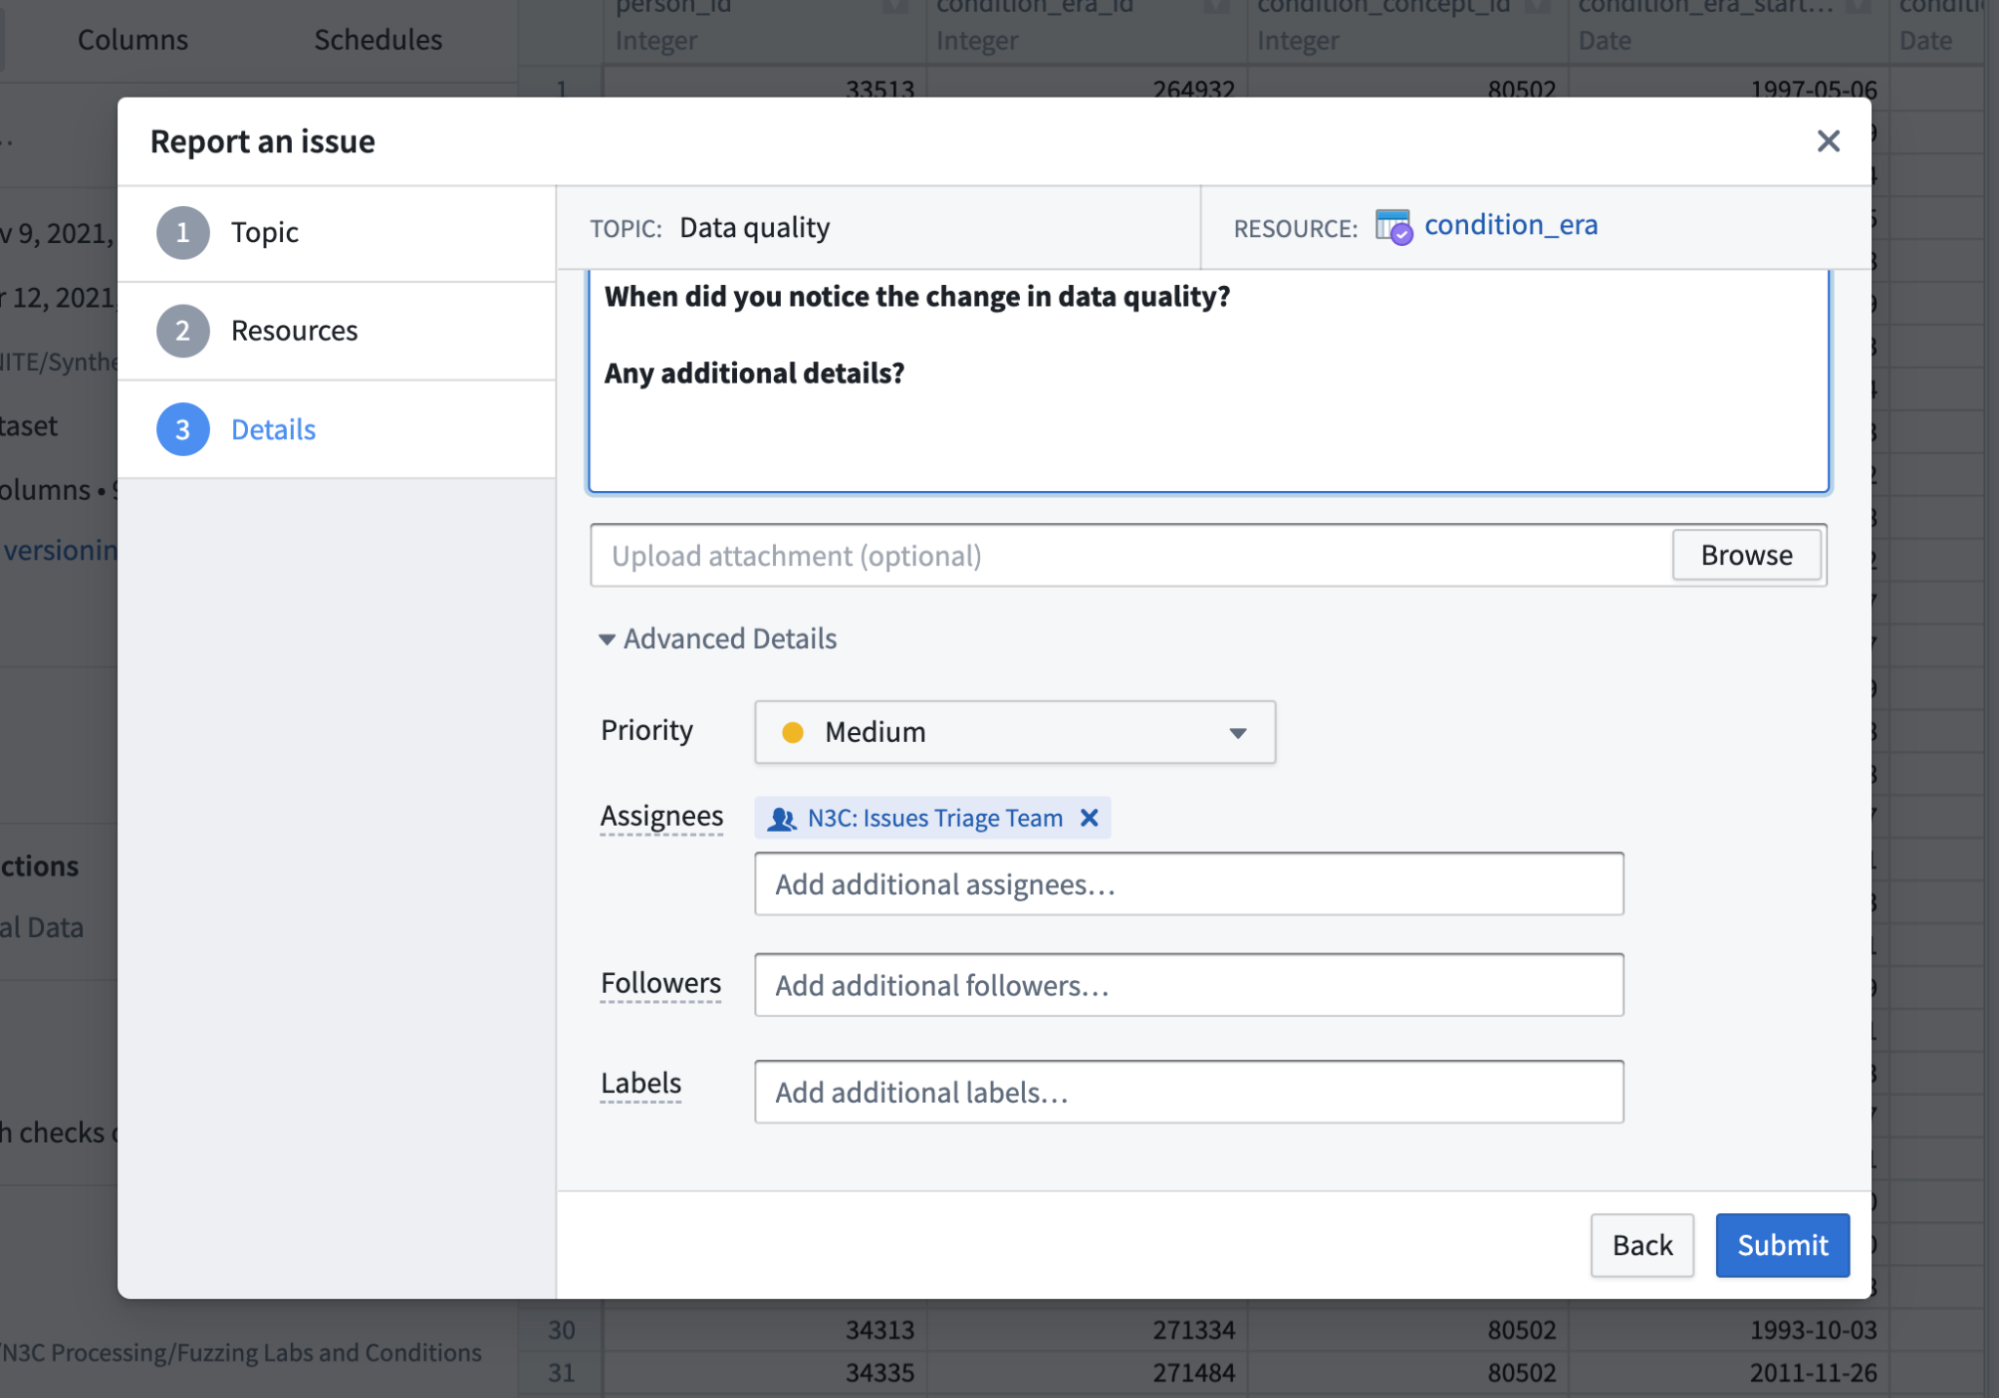Open the condition_era resource link
Viewport: 1999px width, 1398px height.
pos(1510,225)
